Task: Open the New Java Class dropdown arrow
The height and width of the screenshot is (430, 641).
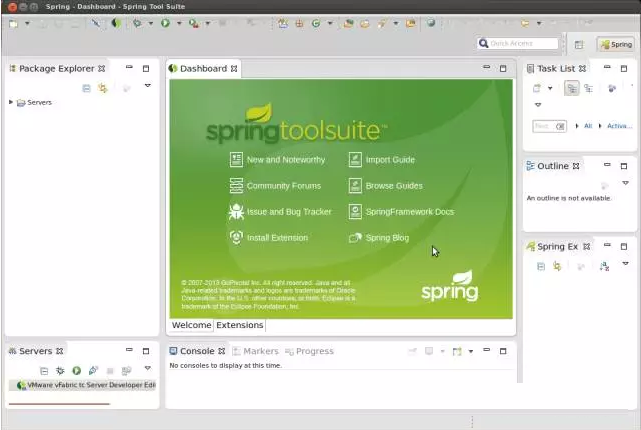Action: pyautogui.click(x=329, y=24)
